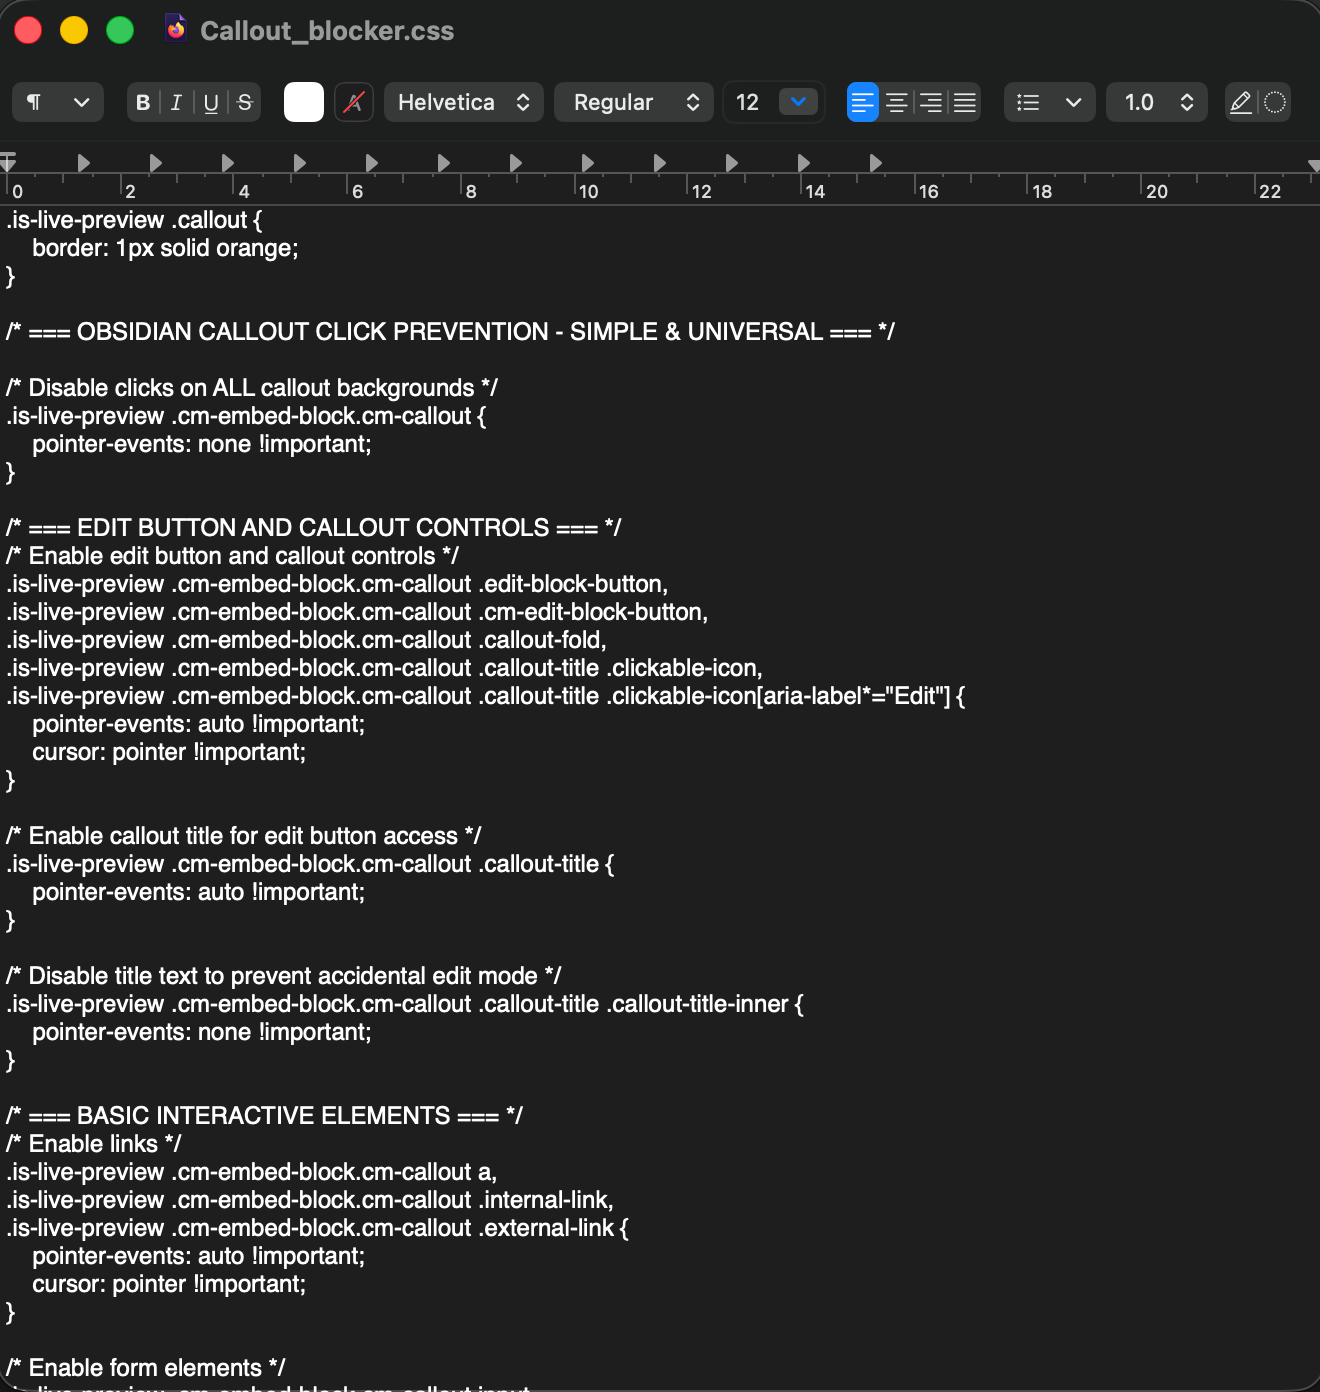Image resolution: width=1320 pixels, height=1392 pixels.
Task: Open the paragraph styles menu
Action: click(x=57, y=102)
